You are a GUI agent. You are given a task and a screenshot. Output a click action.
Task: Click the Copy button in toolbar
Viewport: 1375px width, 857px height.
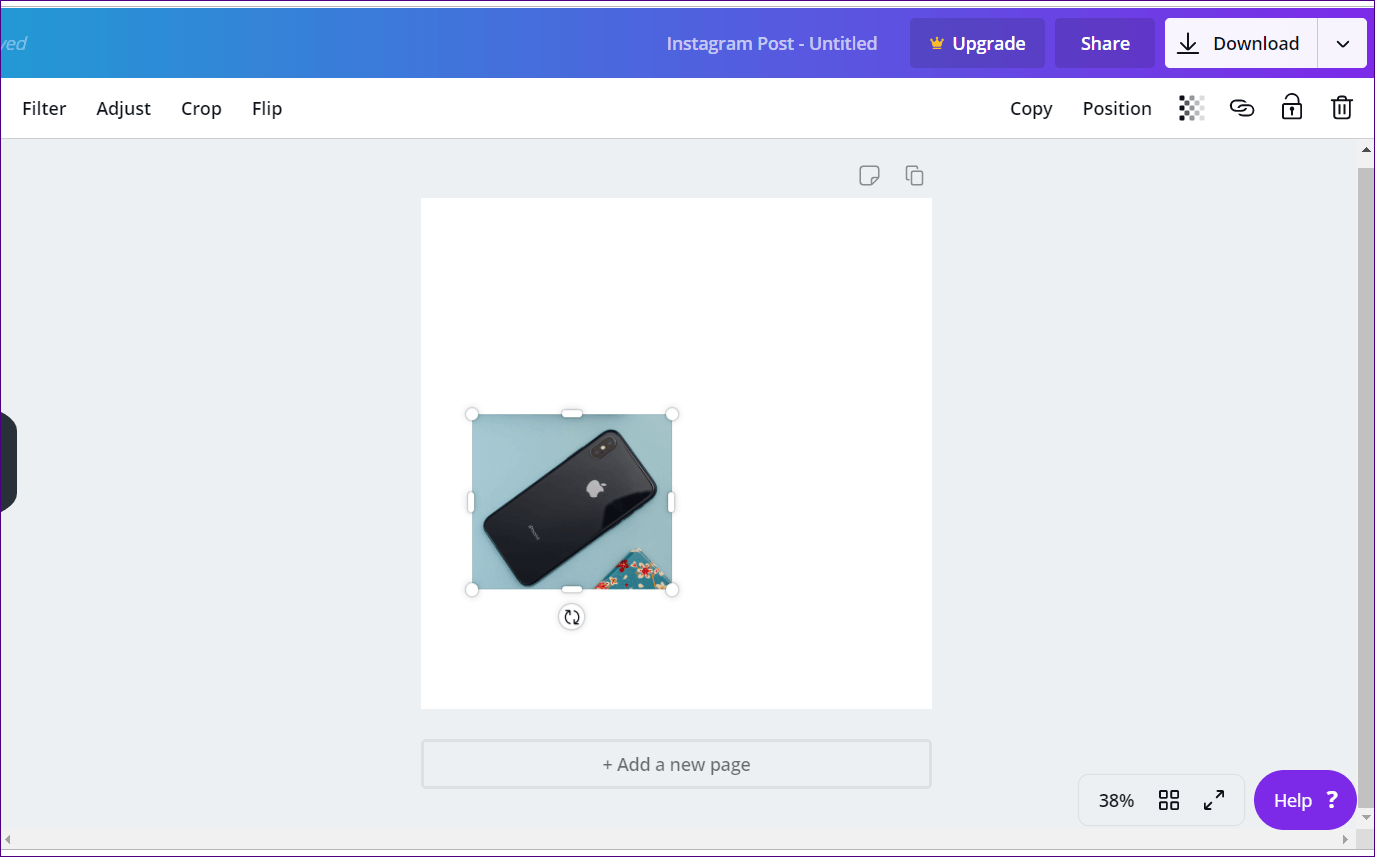click(x=1031, y=108)
